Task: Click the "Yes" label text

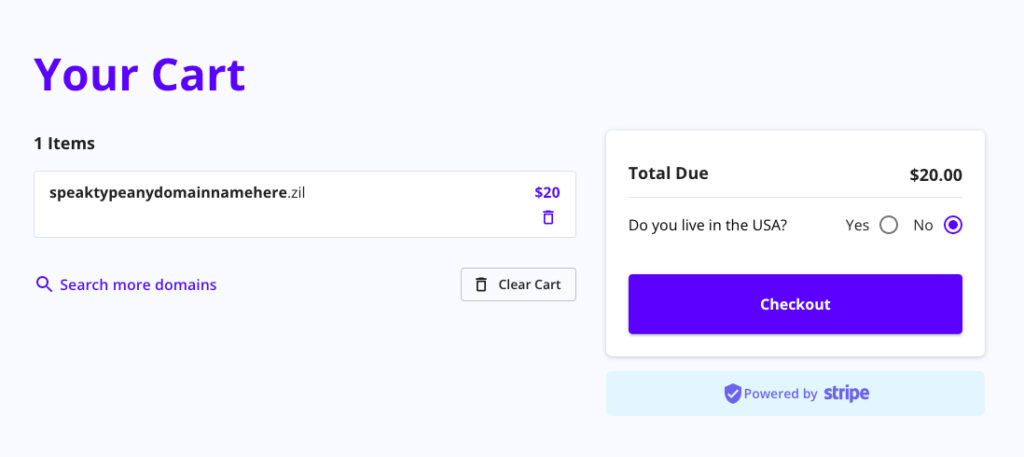Action: pos(857,225)
